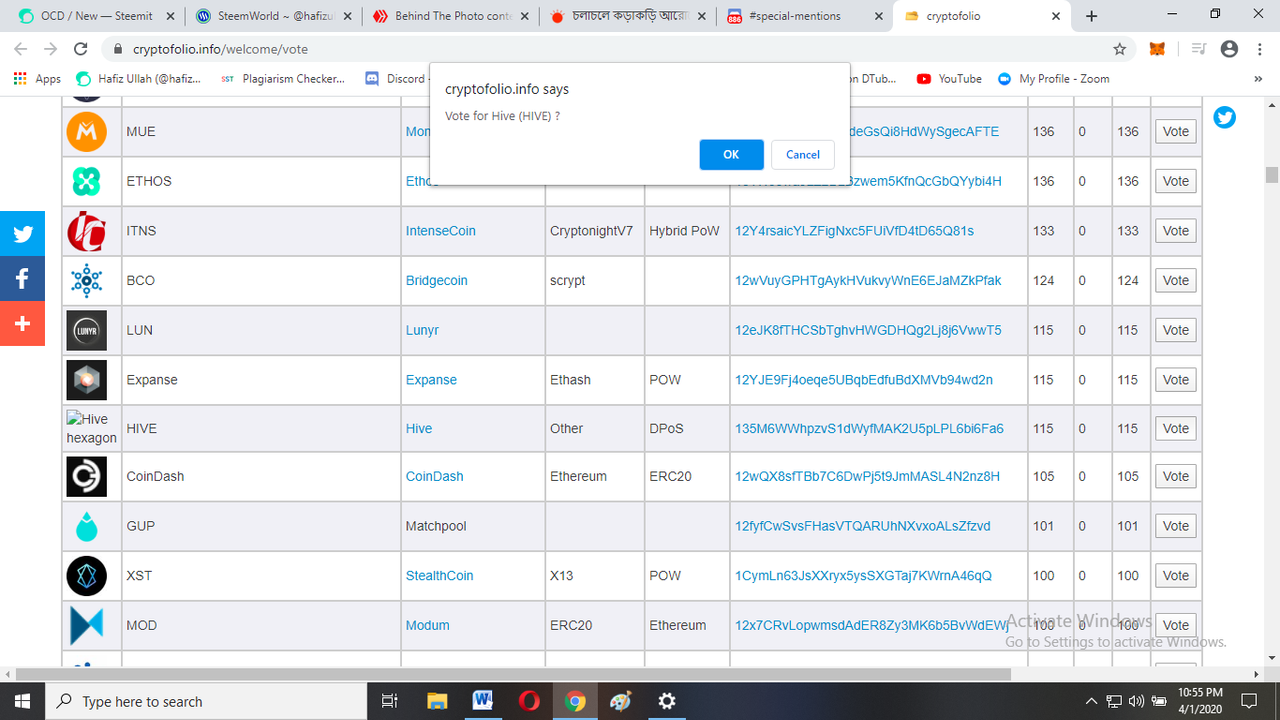This screenshot has width=1280, height=720.
Task: Click the BCO Bridgecoin logo
Action: coord(87,281)
